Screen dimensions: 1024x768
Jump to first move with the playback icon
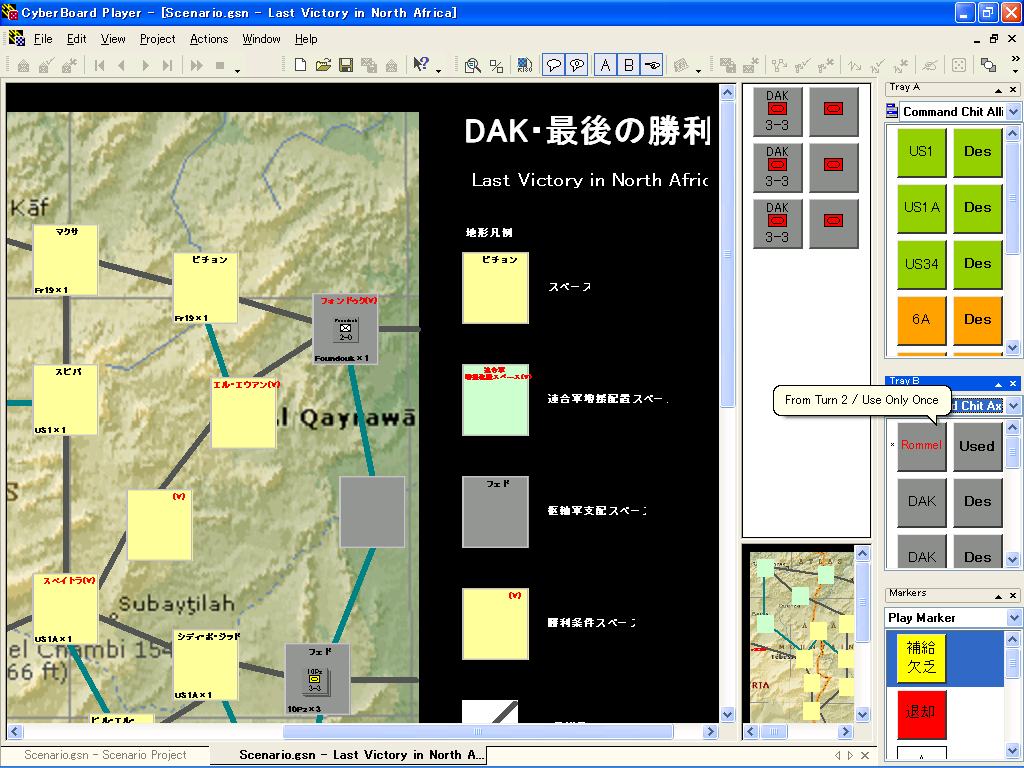(99, 65)
